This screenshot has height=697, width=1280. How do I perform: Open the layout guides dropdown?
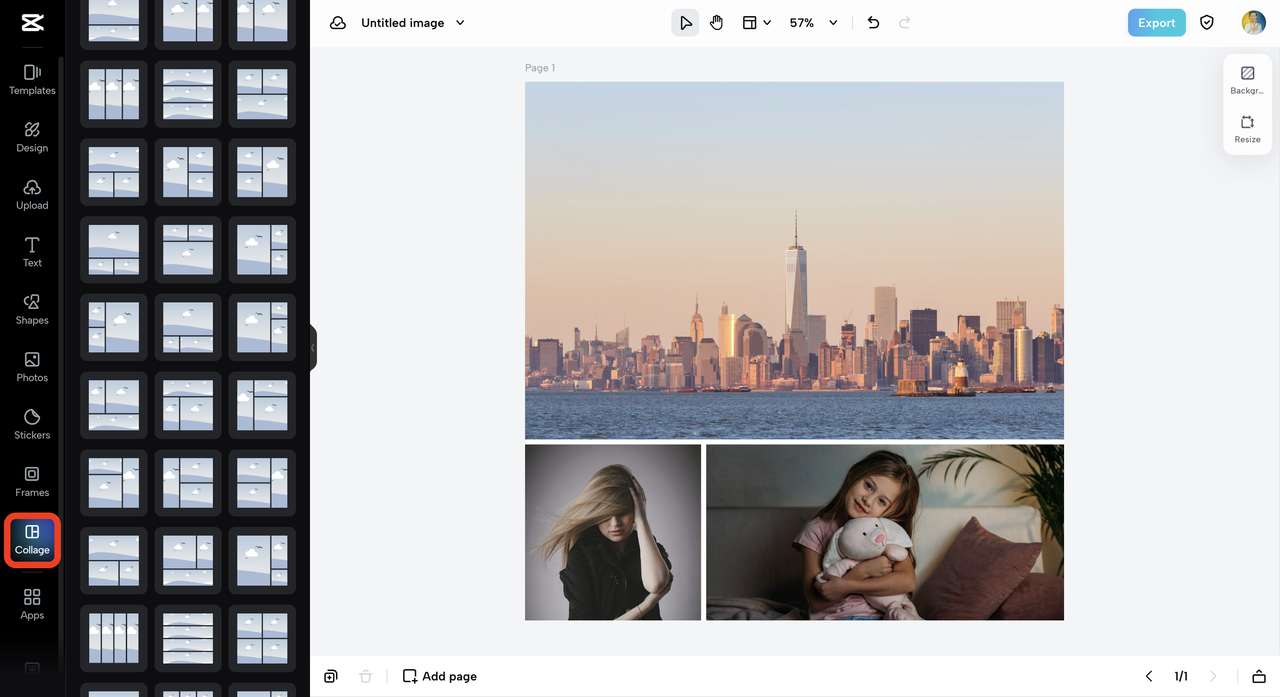click(x=756, y=23)
